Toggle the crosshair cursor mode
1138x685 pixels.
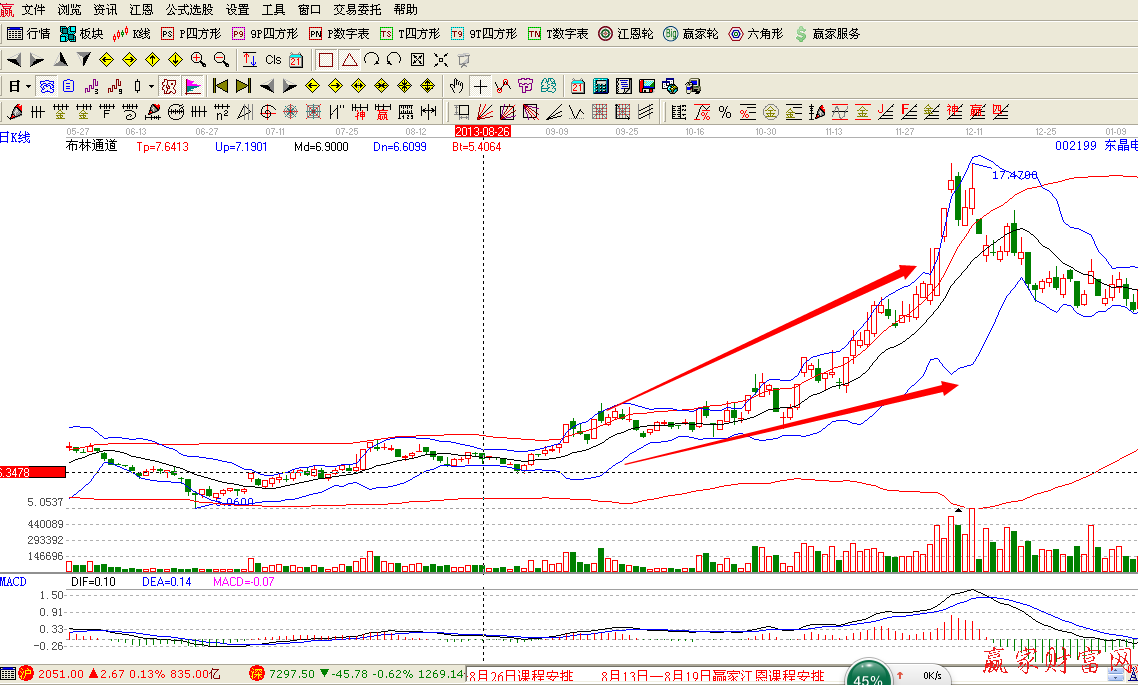(x=480, y=85)
